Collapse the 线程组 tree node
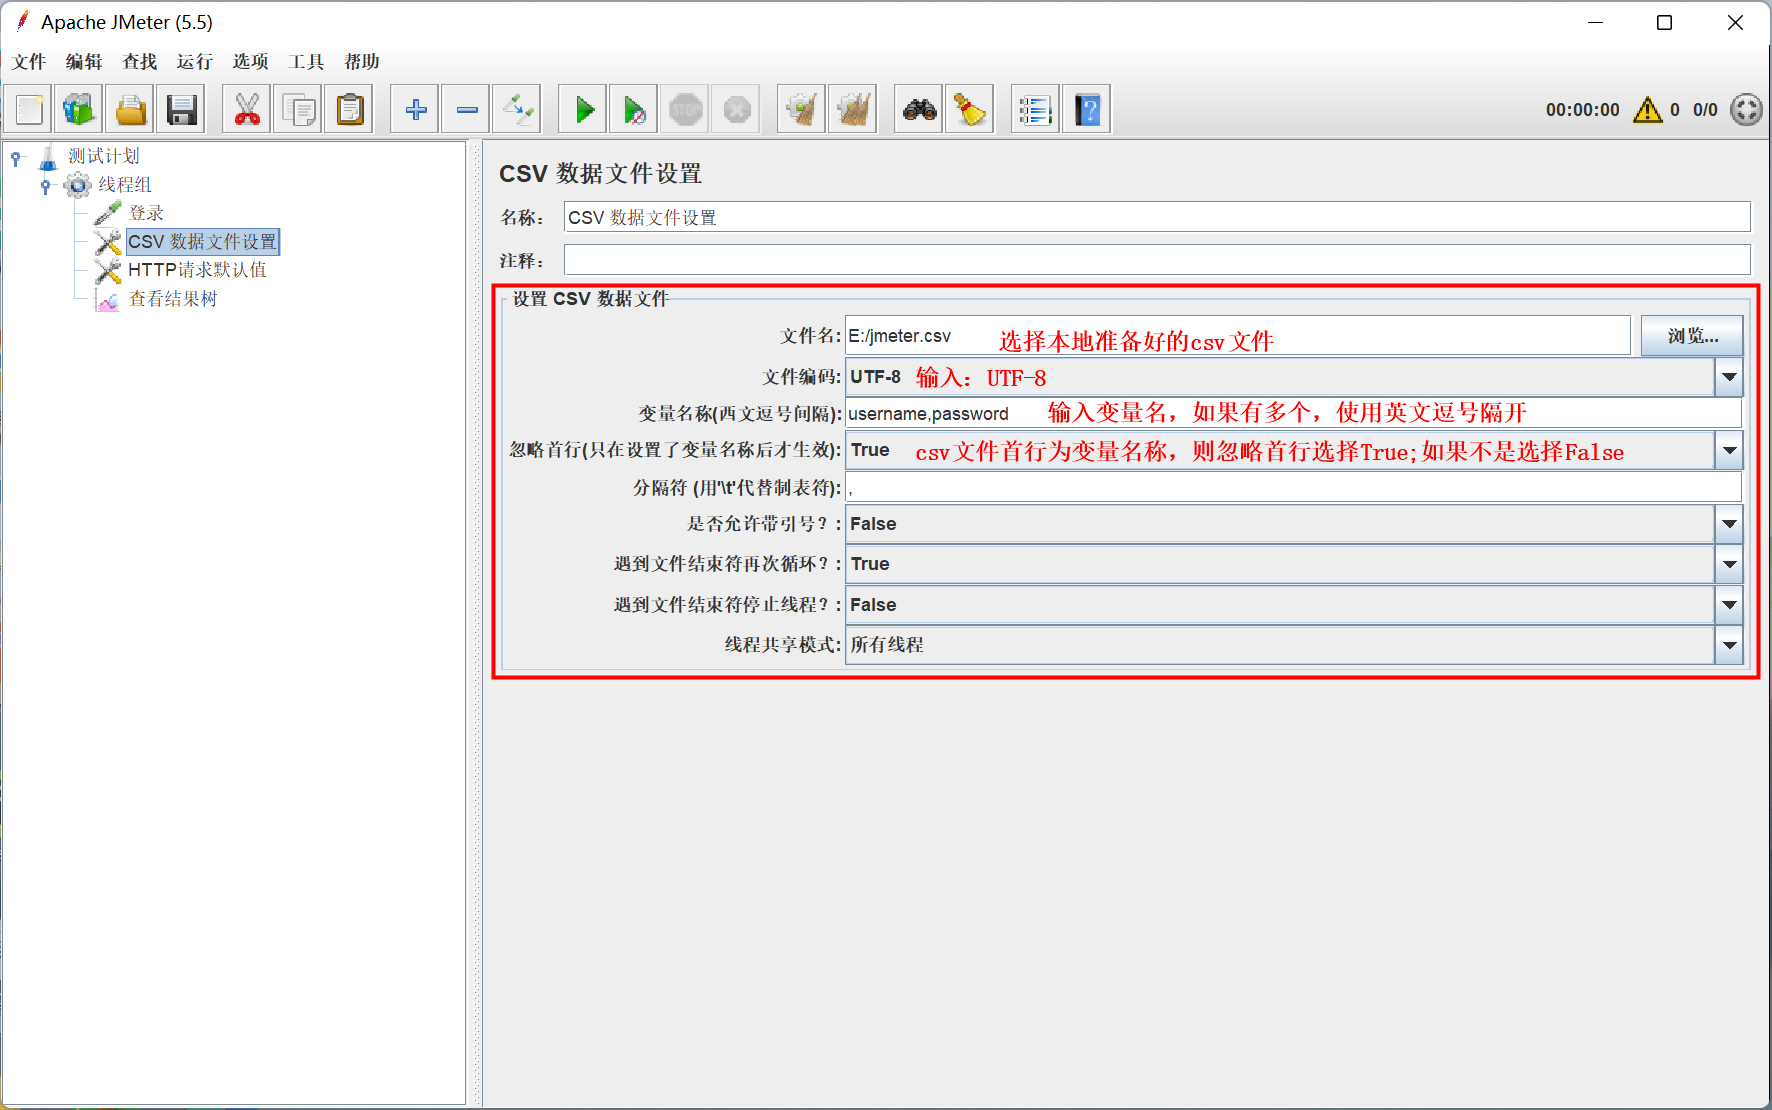1772x1110 pixels. tap(45, 185)
